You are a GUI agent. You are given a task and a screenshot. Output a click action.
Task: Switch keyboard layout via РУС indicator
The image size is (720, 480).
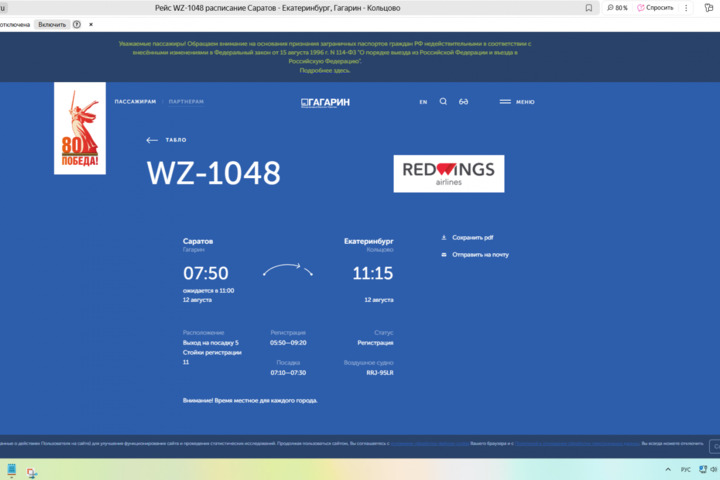click(686, 469)
